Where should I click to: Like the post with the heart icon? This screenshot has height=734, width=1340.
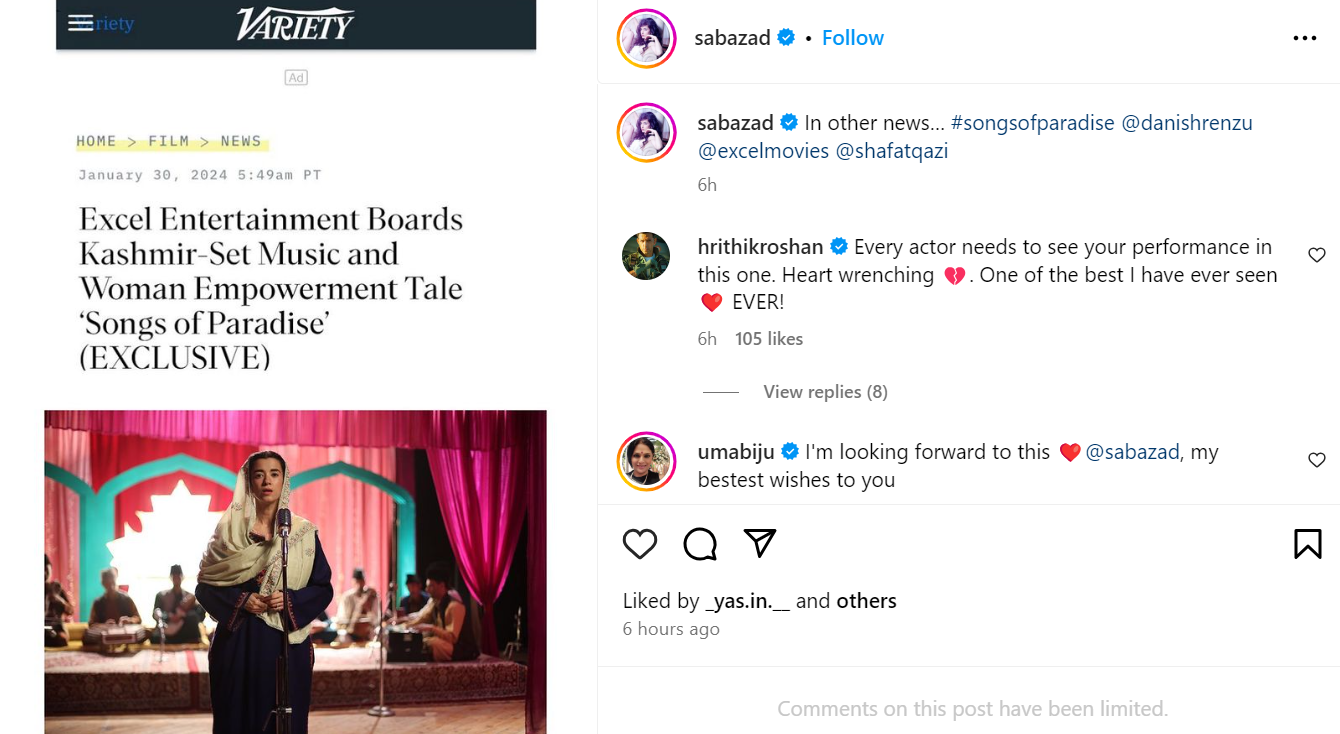click(640, 544)
